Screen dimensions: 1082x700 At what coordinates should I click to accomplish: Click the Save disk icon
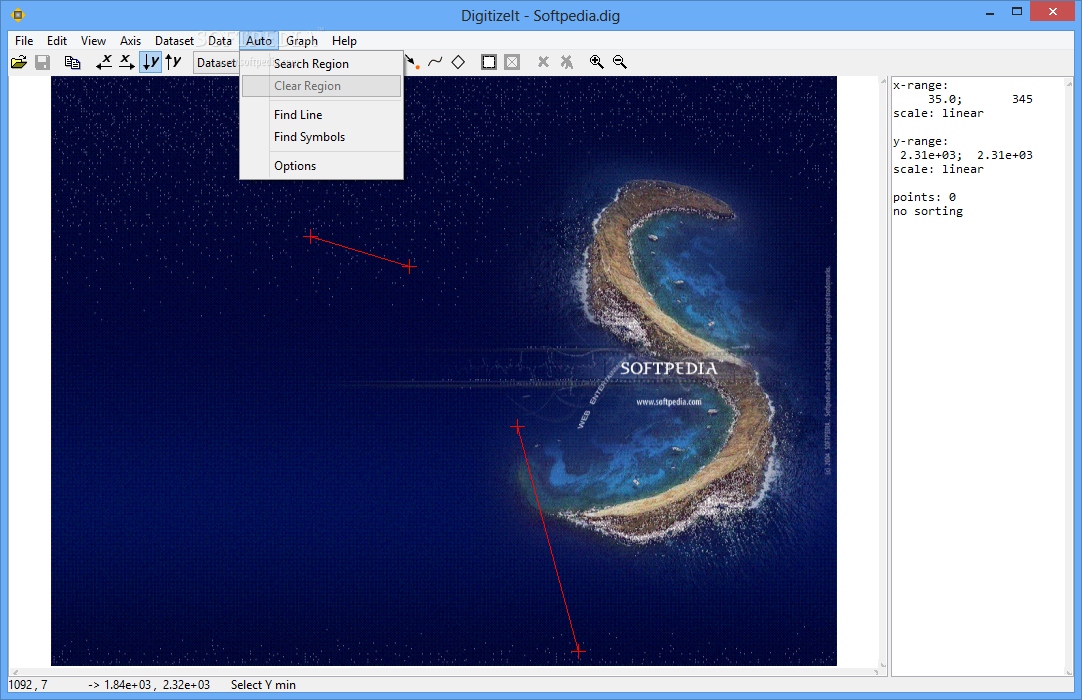tap(42, 62)
